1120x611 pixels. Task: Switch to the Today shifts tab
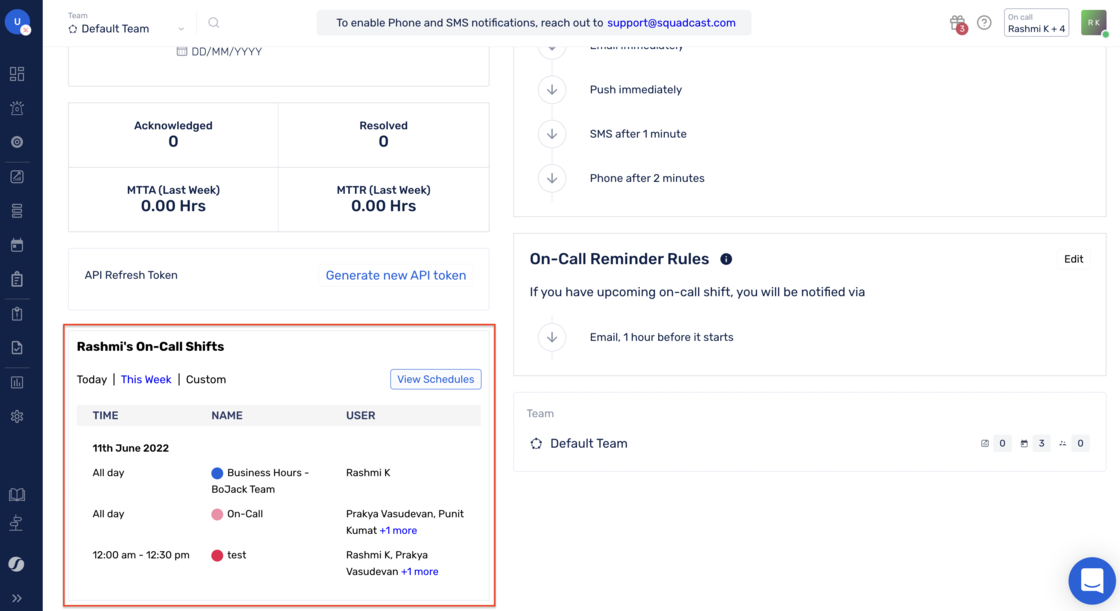click(x=91, y=379)
